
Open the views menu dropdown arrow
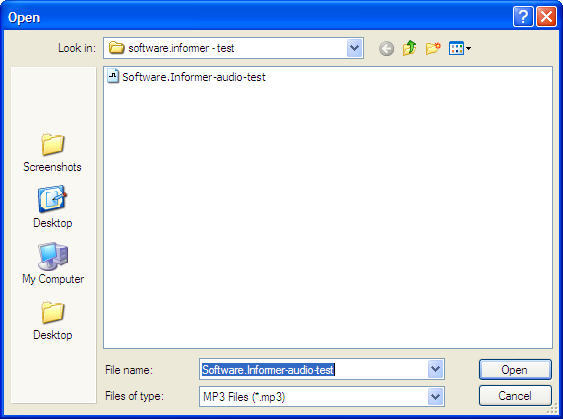pos(469,48)
